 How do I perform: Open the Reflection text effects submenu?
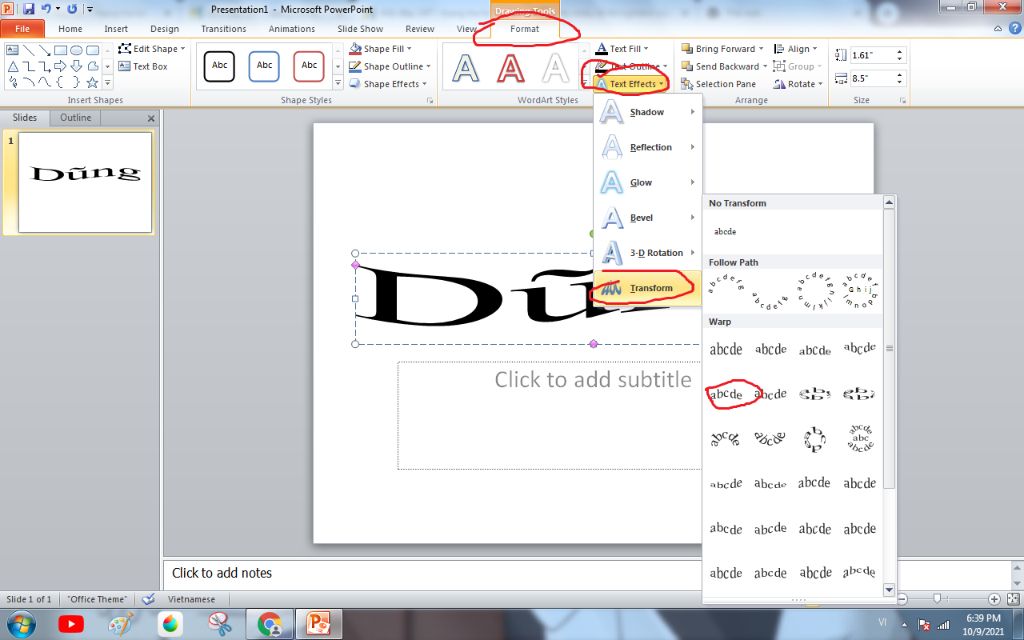648,148
